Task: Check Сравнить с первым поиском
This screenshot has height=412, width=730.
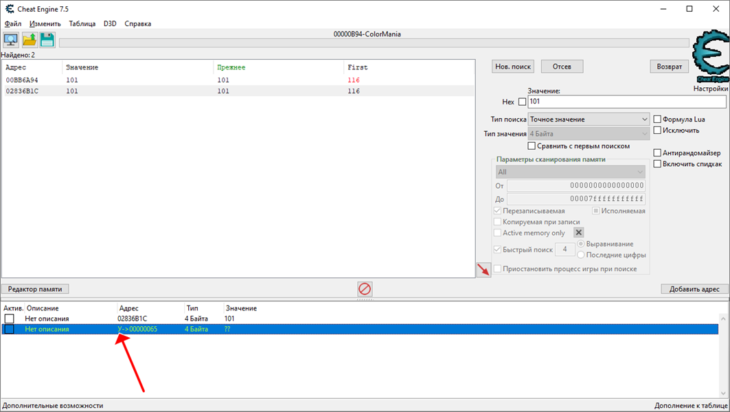Action: [x=531, y=146]
